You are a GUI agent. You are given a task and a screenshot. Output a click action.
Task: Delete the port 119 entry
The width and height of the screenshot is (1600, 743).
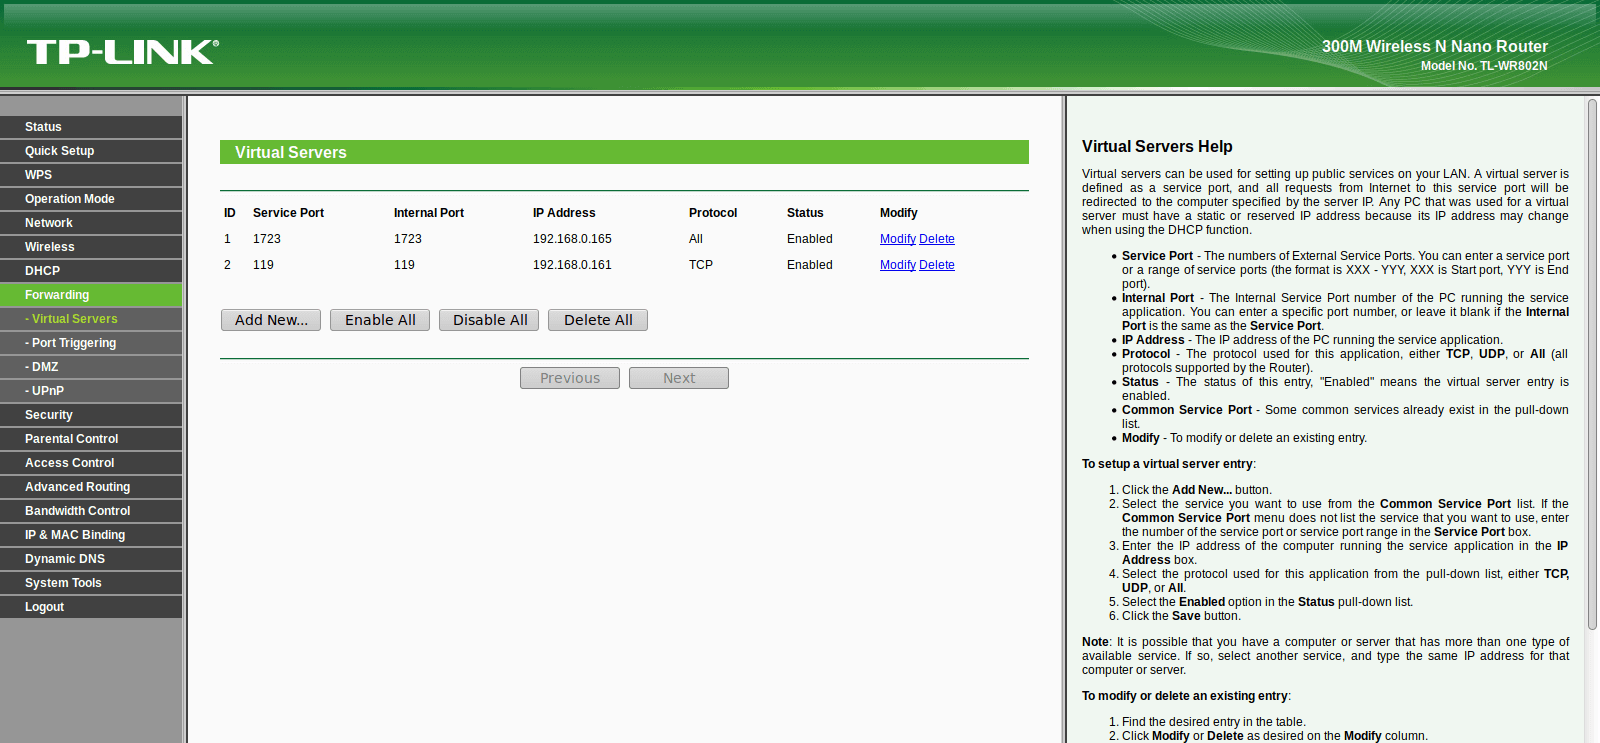(937, 265)
